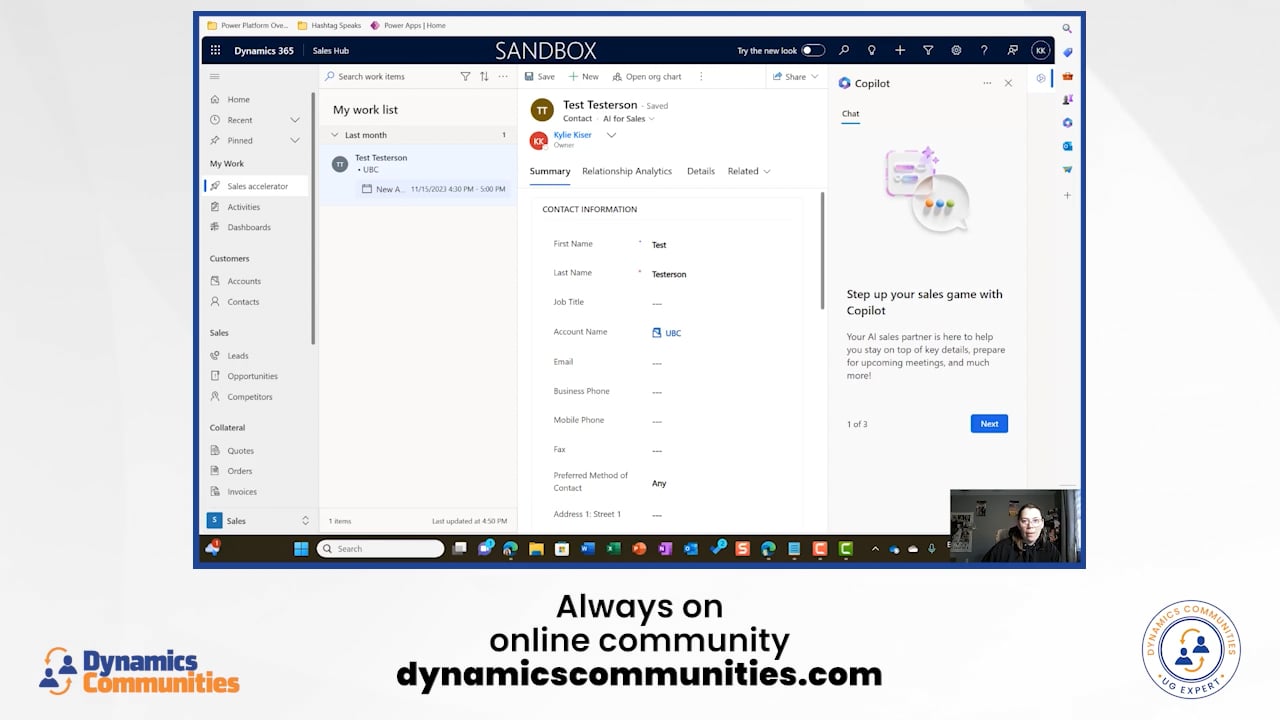Screen dimensions: 1280x720
Task: Launch Word from the taskbar
Action: (x=588, y=548)
